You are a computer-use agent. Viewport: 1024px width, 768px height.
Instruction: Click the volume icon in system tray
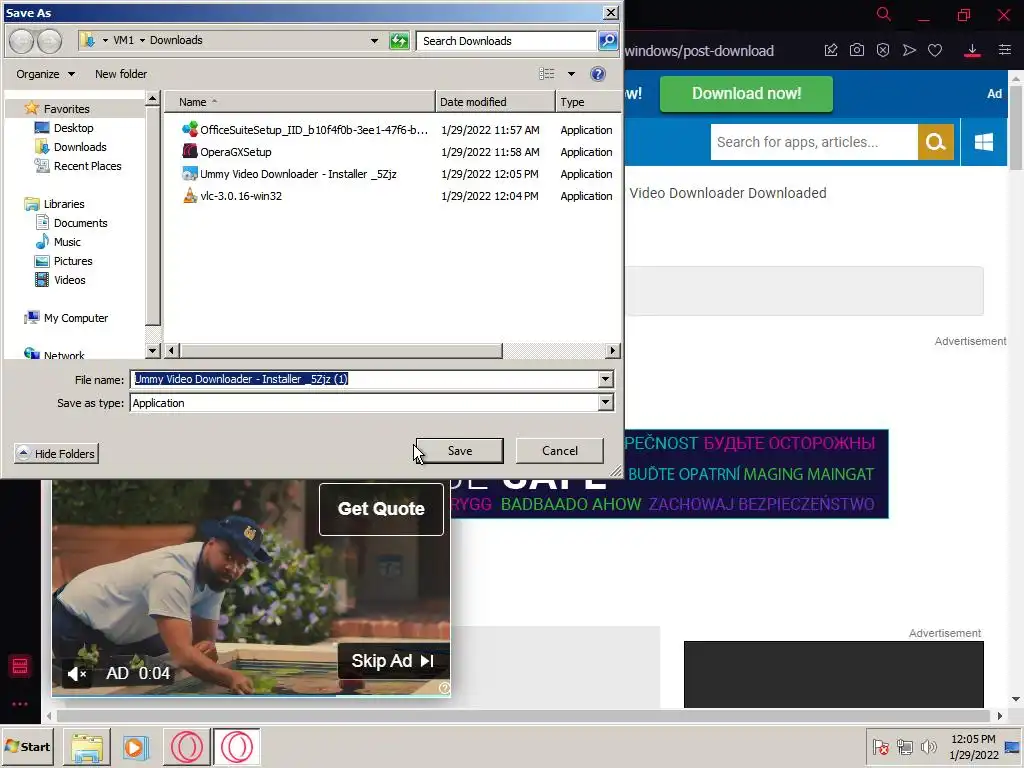tap(928, 746)
